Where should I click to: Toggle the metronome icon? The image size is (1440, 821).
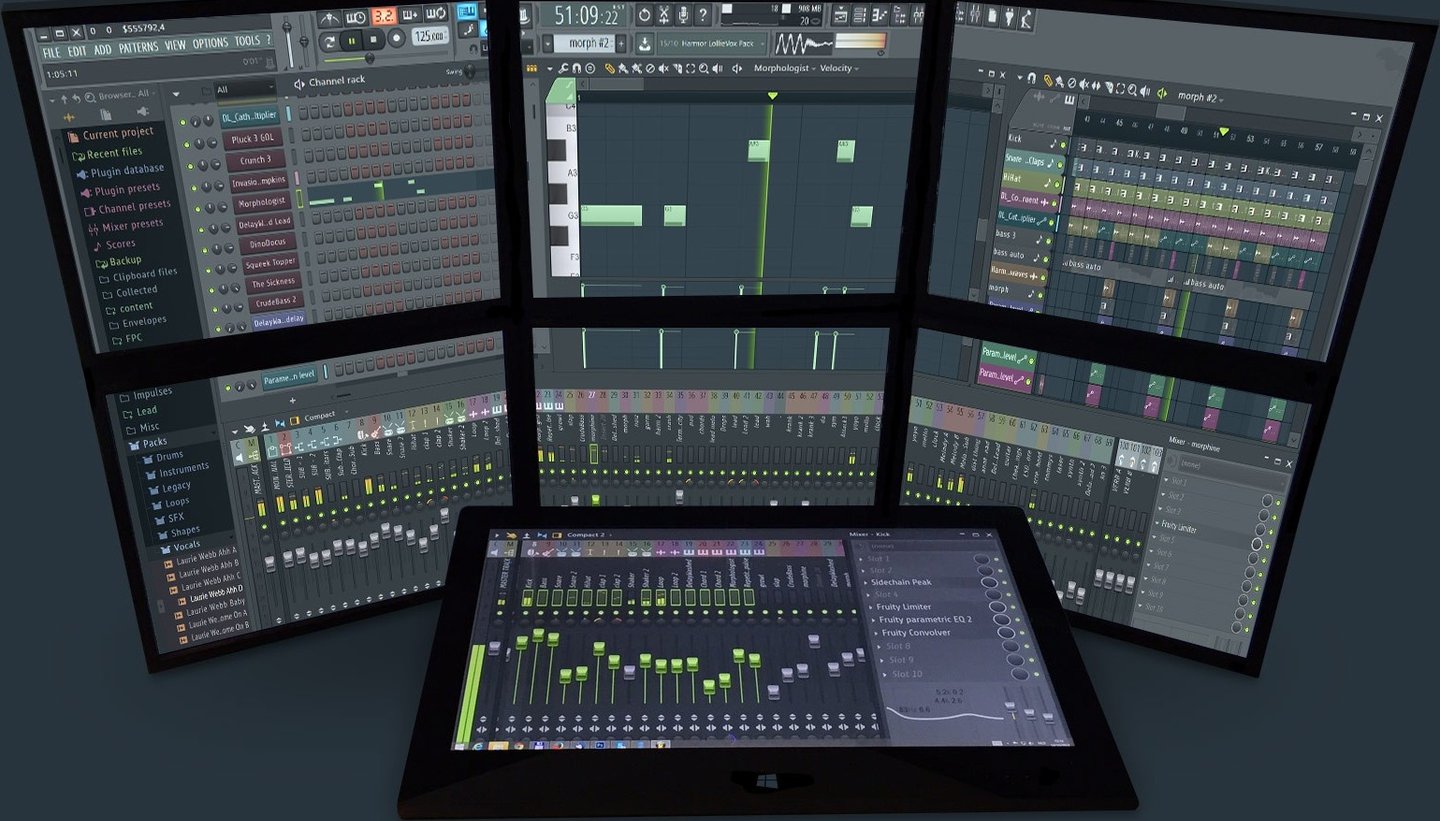pyautogui.click(x=331, y=18)
